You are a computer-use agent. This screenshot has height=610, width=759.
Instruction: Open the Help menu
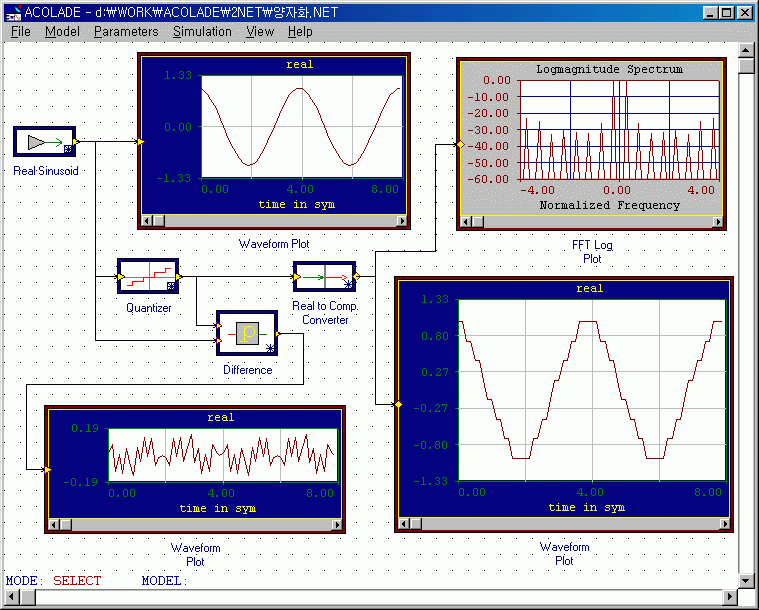pyautogui.click(x=300, y=31)
